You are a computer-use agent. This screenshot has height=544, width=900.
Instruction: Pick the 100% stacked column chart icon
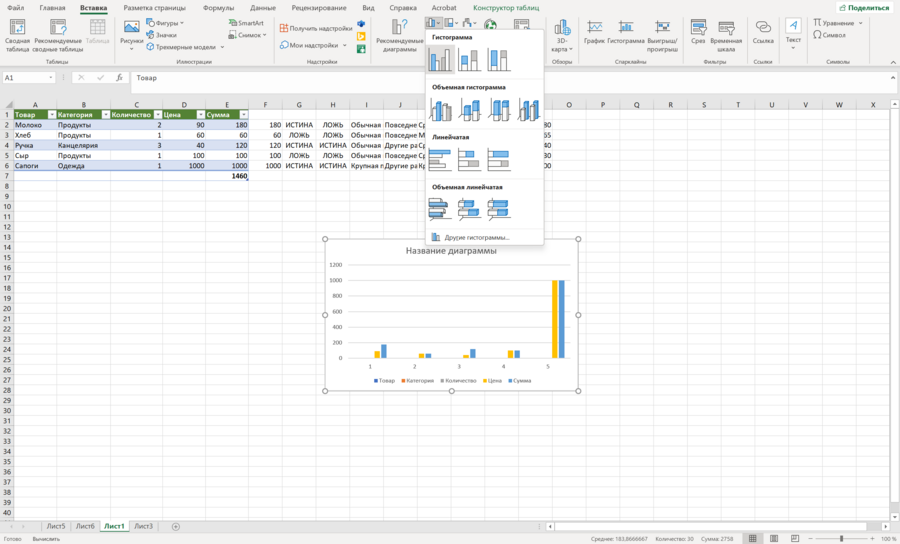pyautogui.click(x=499, y=60)
